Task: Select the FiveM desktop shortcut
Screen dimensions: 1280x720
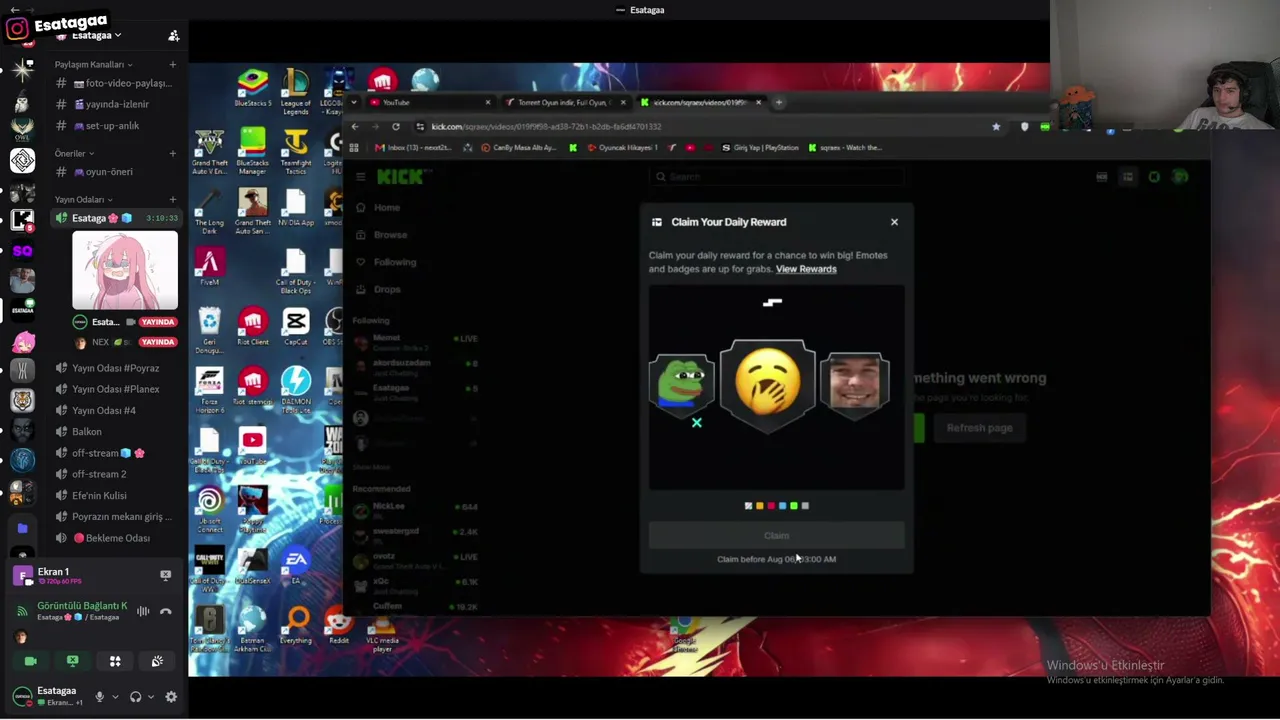Action: (209, 267)
